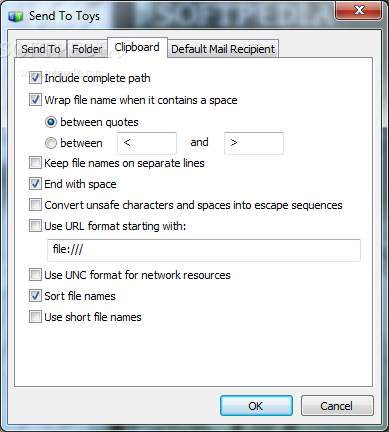Click the closing wrap character field containing >
The width and height of the screenshot is (389, 432).
pyautogui.click(x=254, y=143)
